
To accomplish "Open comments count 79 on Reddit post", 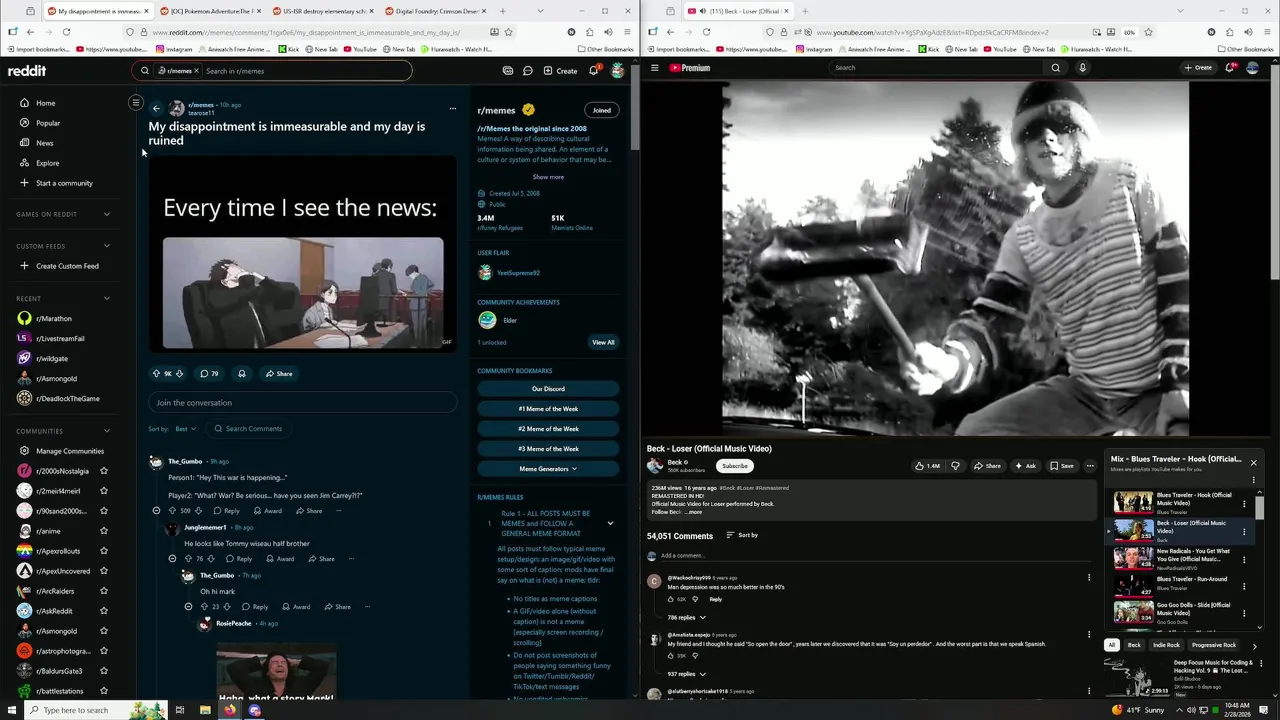I will [209, 374].
